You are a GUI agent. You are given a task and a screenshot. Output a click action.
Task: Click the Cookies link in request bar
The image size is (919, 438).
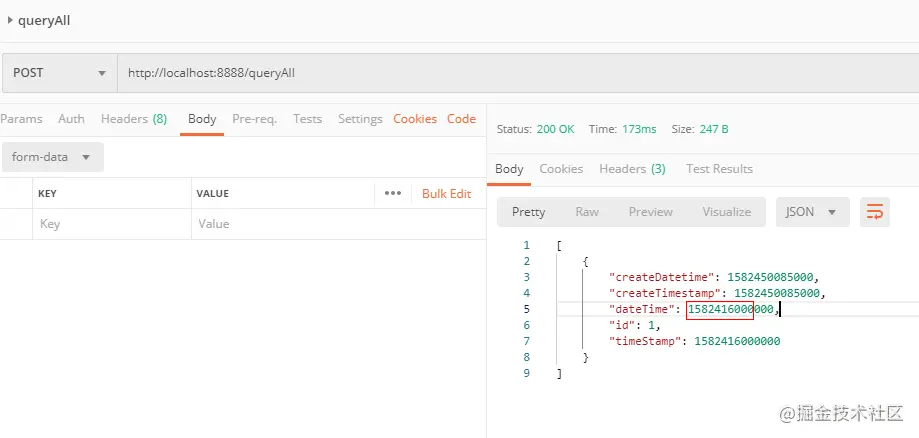point(415,119)
